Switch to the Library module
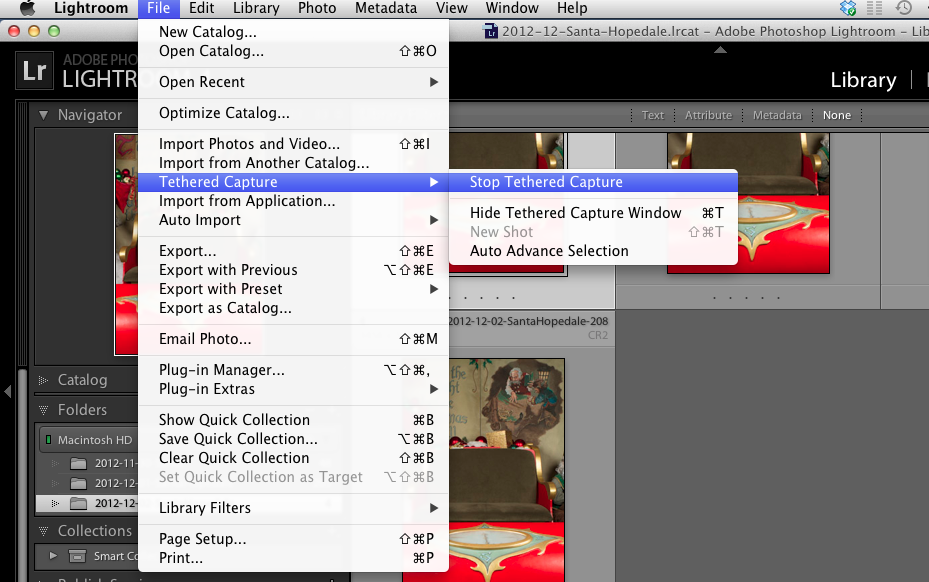929x582 pixels. (x=863, y=80)
